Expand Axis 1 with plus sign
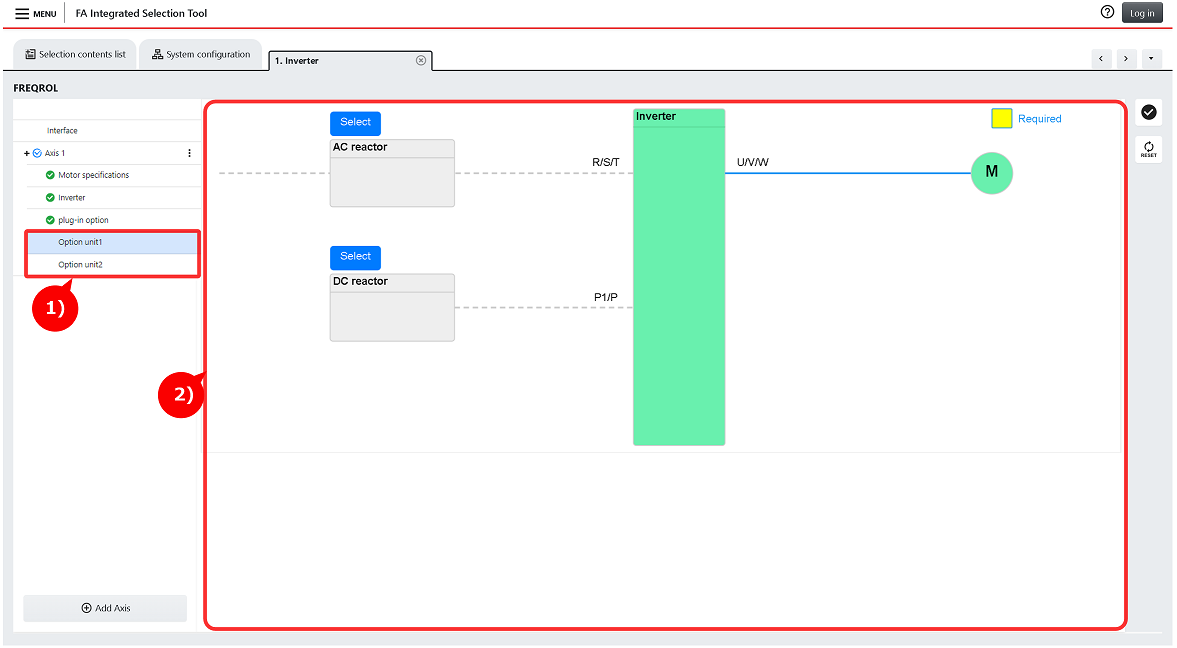 27,153
